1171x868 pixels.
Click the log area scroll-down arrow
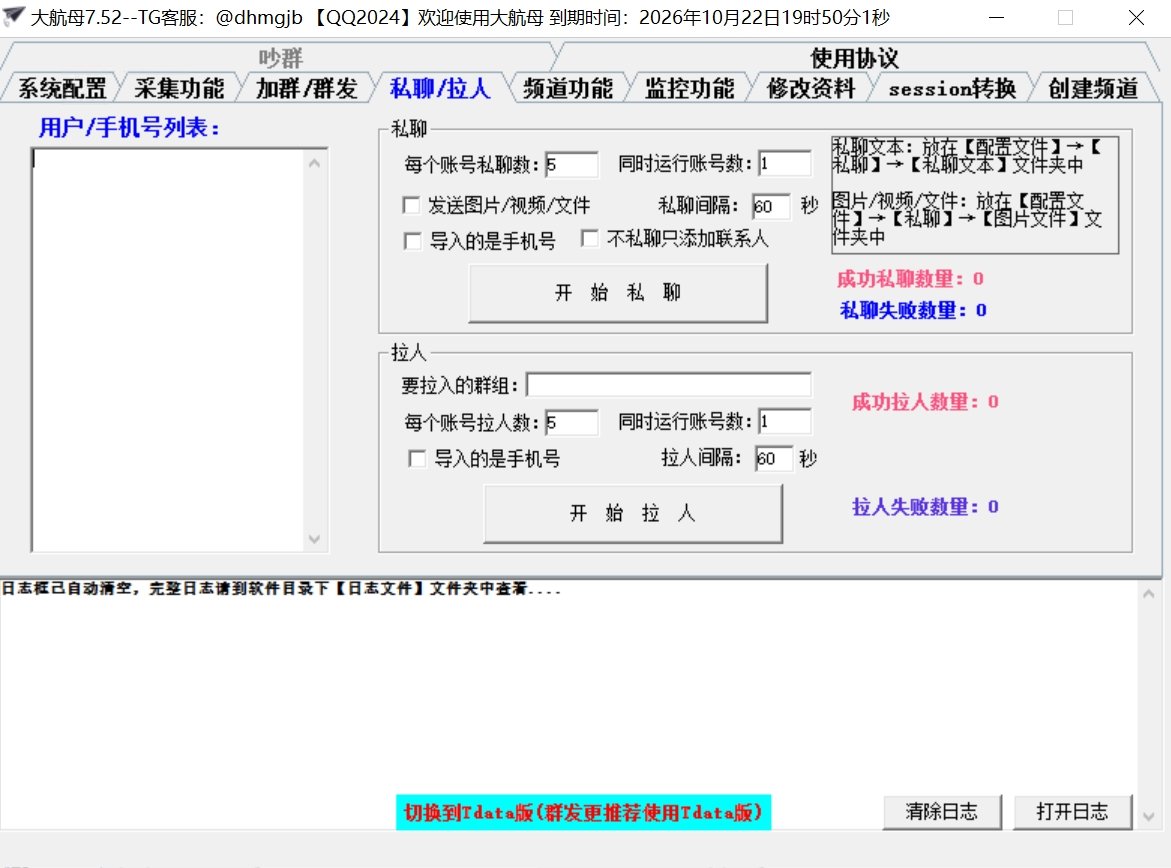tap(1149, 817)
